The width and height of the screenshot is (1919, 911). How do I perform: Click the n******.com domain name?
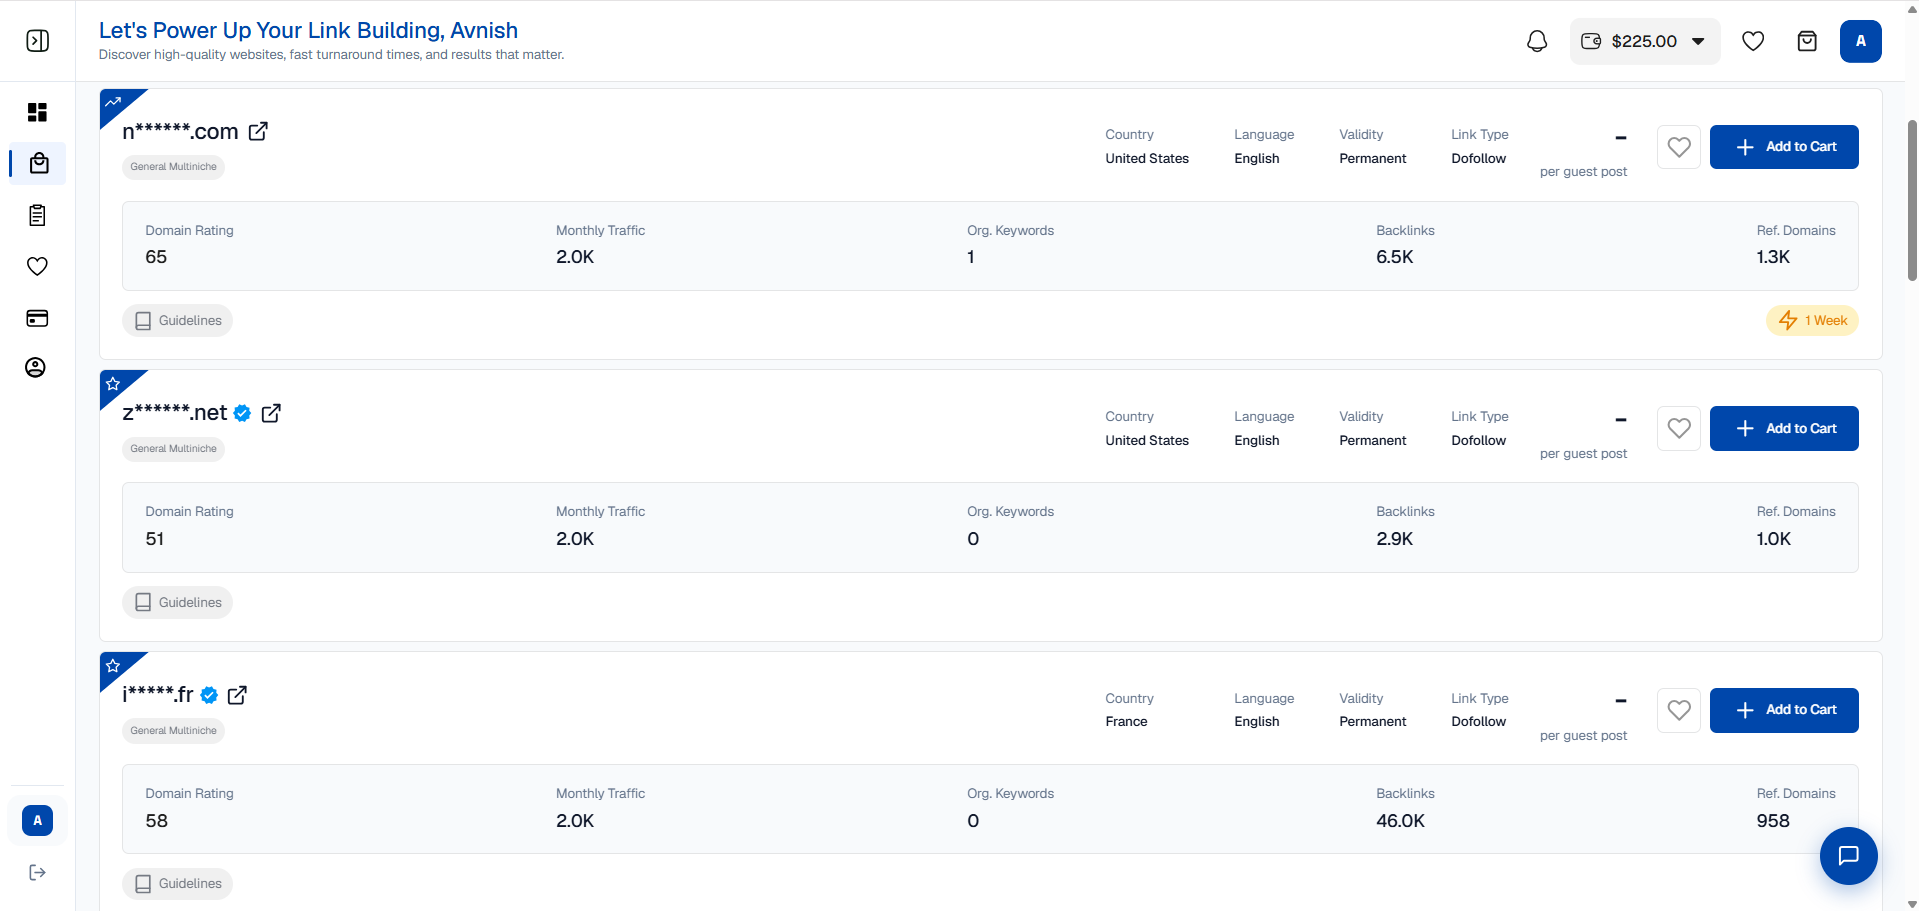pos(180,132)
